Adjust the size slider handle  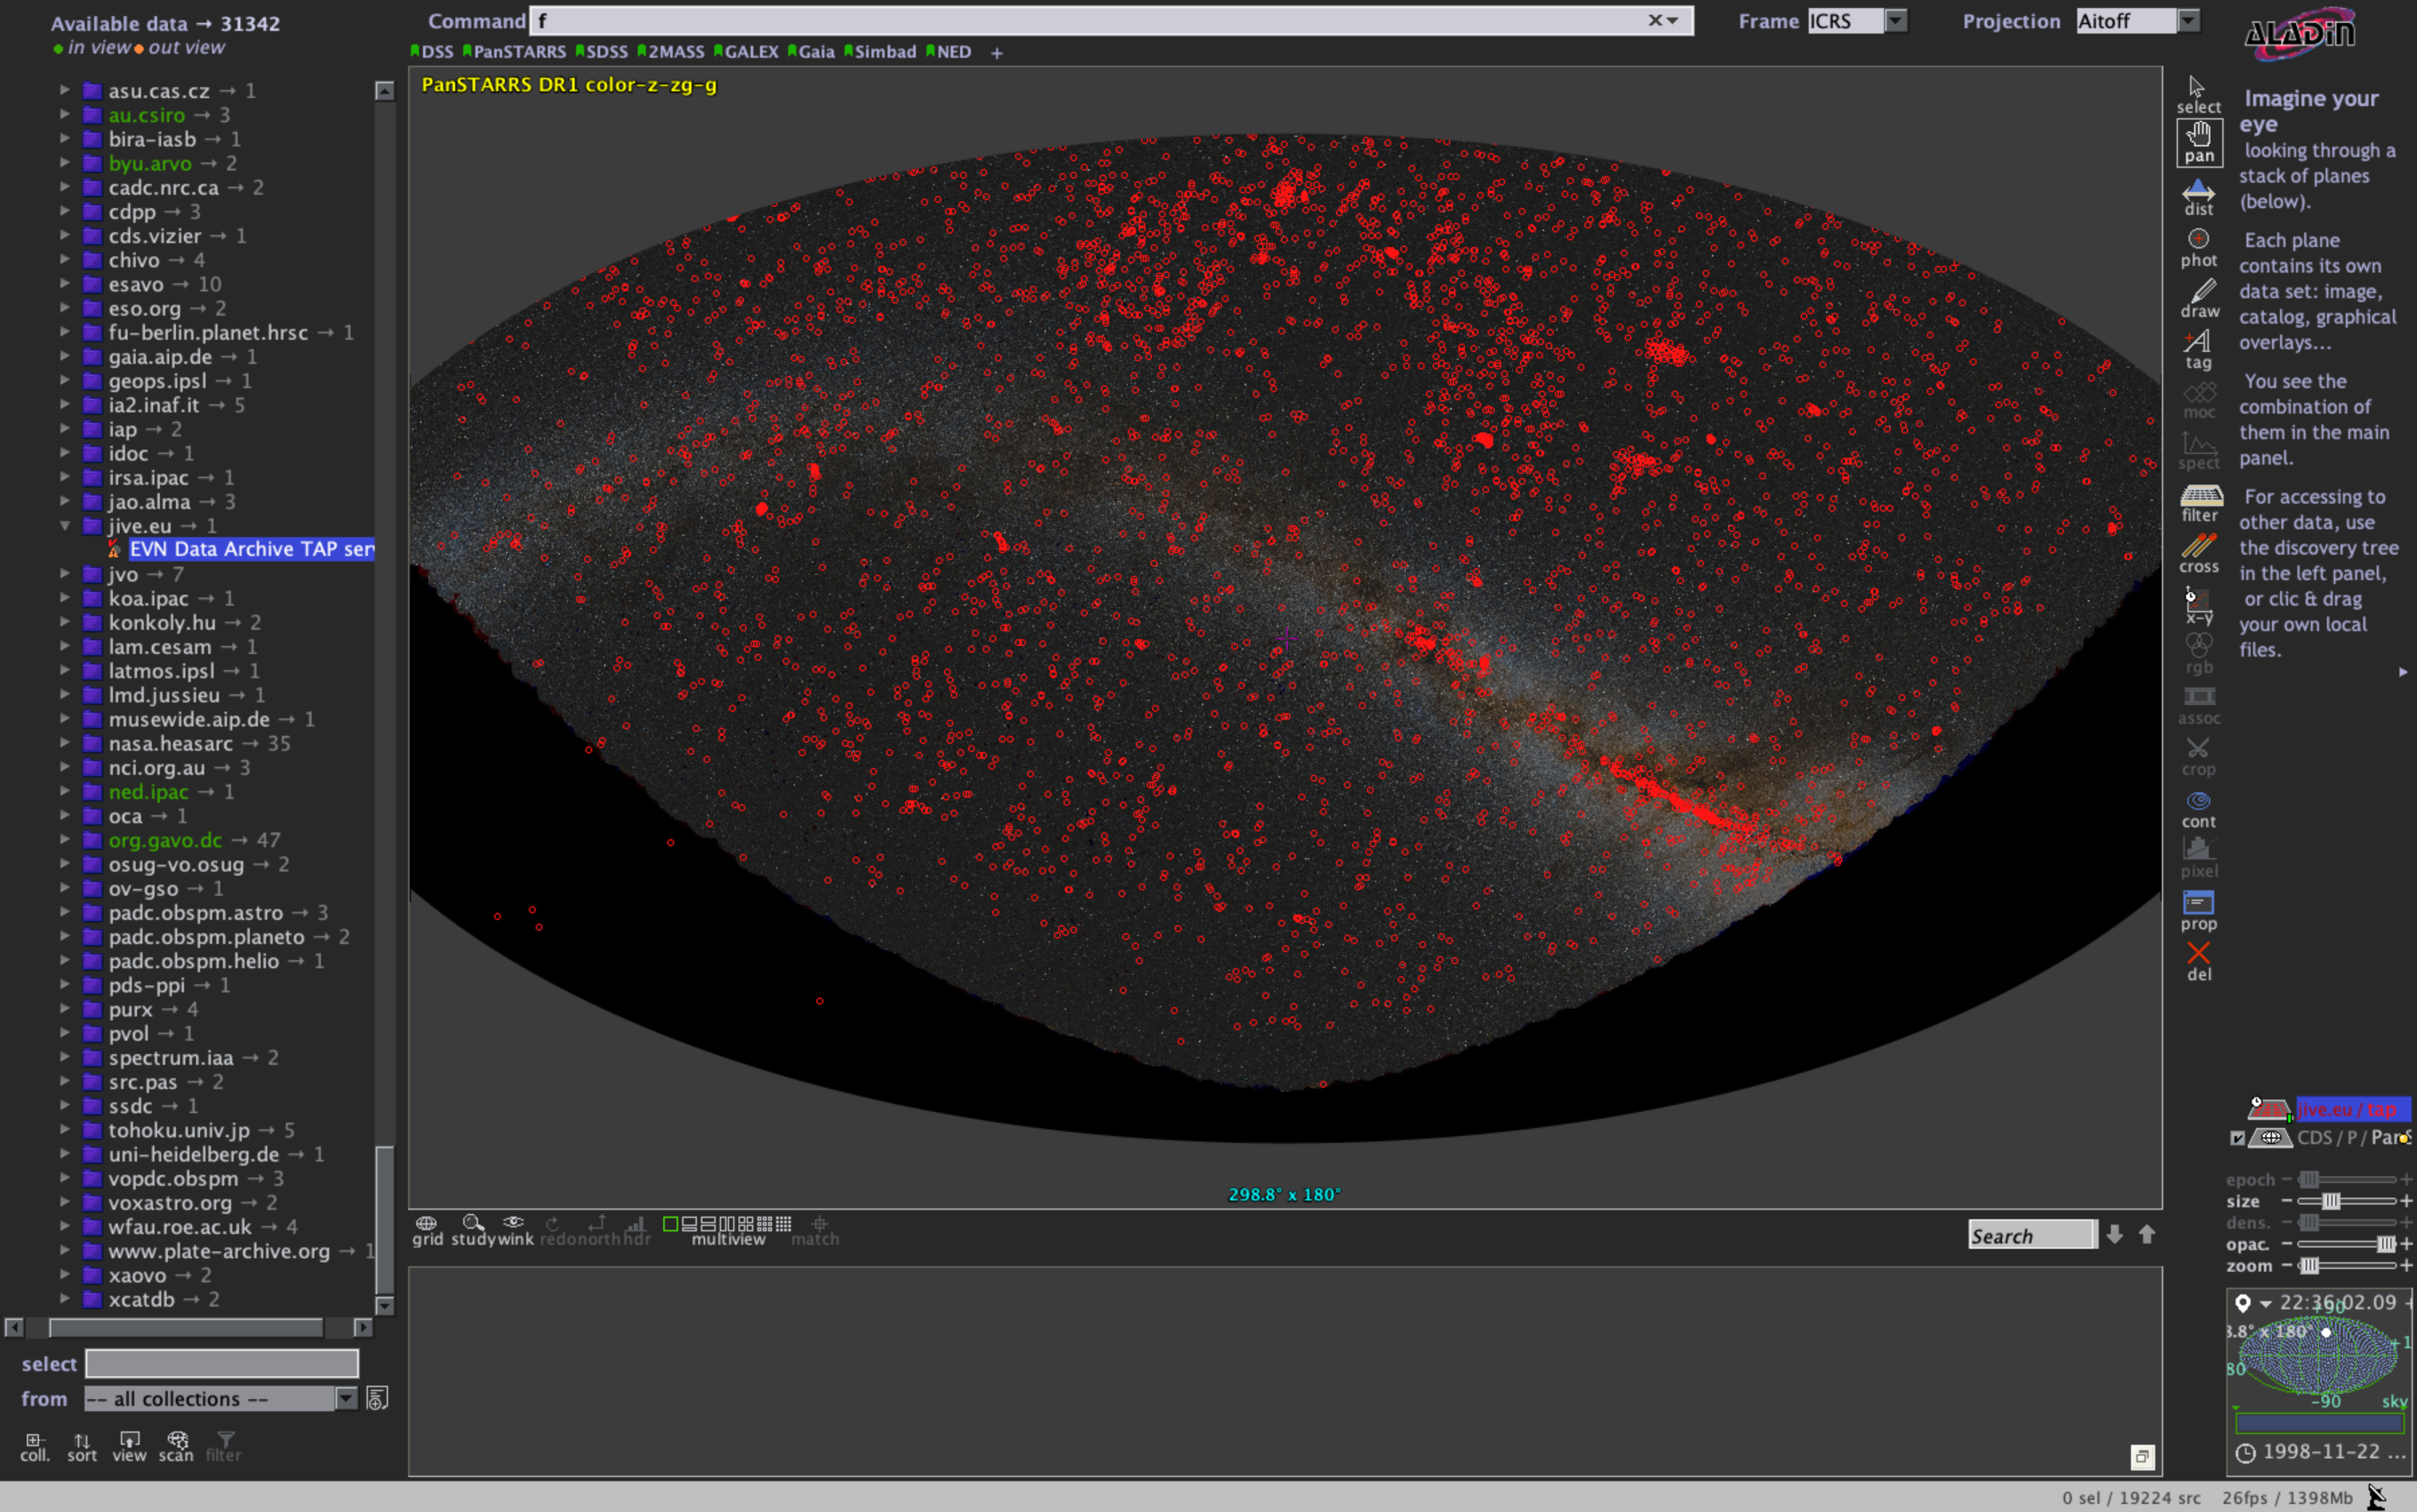click(2331, 1201)
